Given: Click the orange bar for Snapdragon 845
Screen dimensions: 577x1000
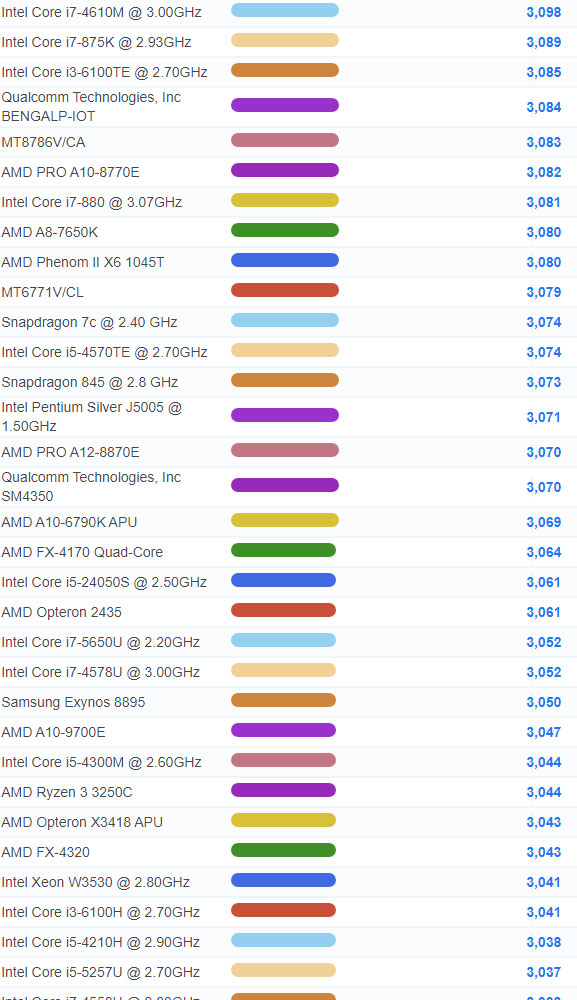Looking at the screenshot, I should click(284, 380).
